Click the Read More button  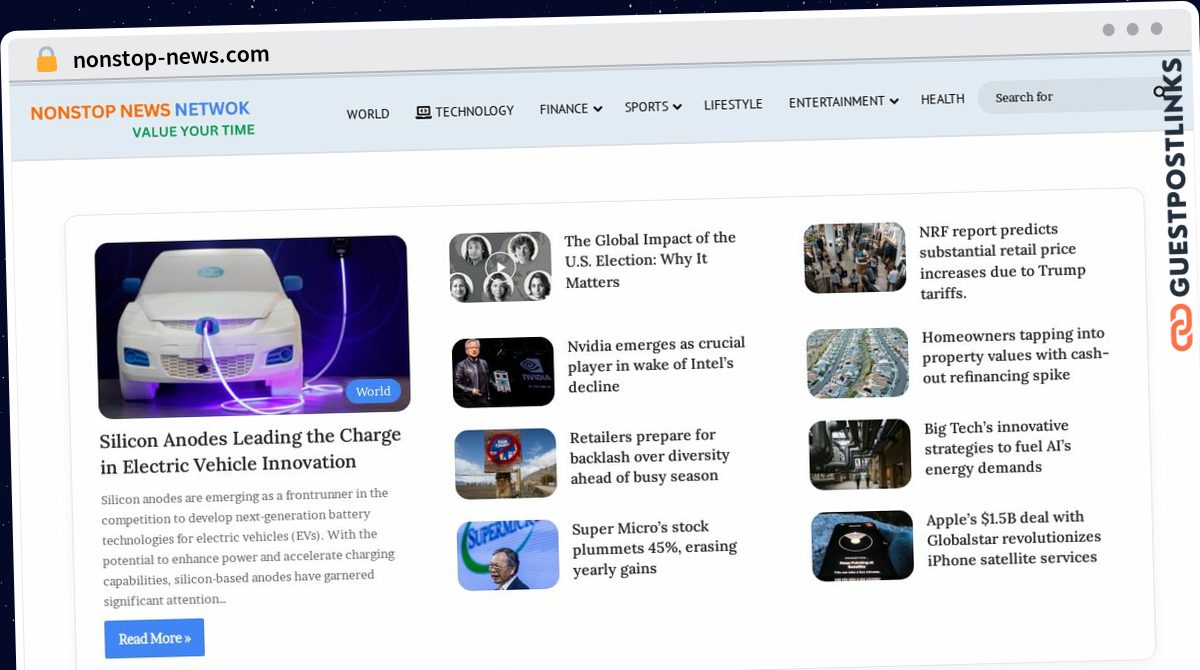click(x=154, y=638)
